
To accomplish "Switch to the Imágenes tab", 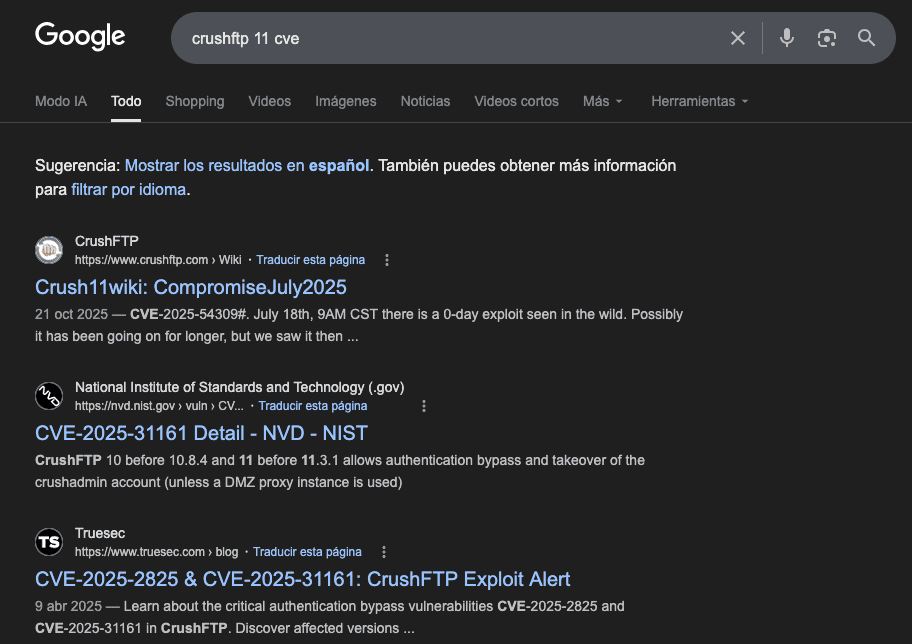I will (345, 101).
